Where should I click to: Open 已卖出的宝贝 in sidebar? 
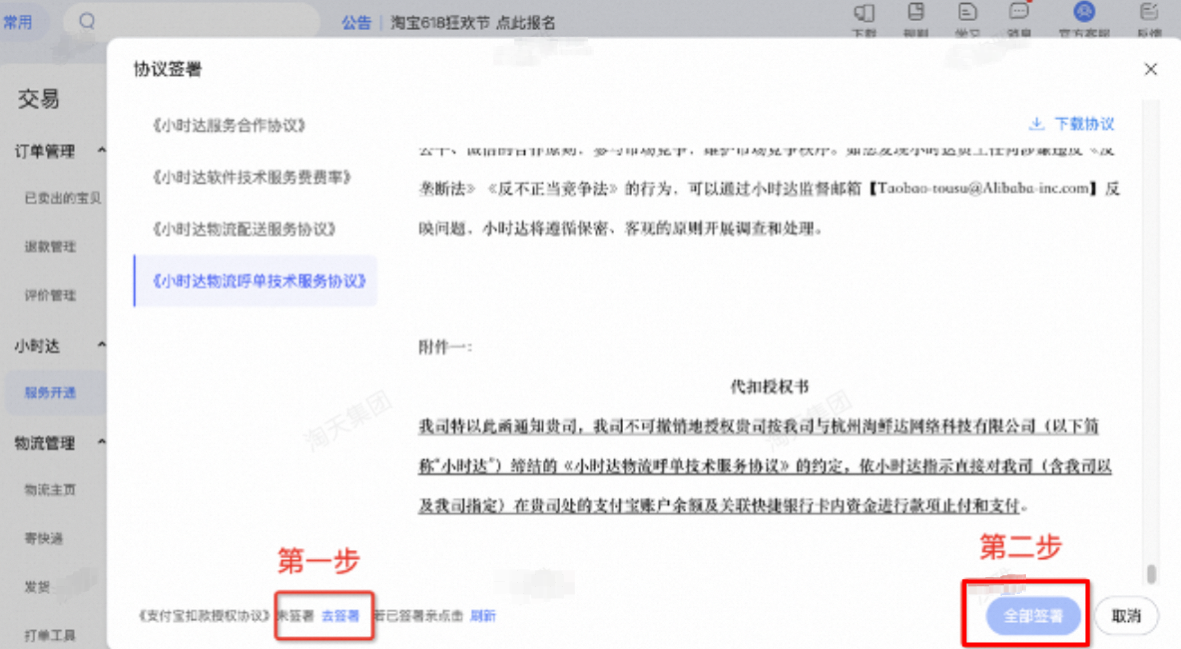click(63, 198)
